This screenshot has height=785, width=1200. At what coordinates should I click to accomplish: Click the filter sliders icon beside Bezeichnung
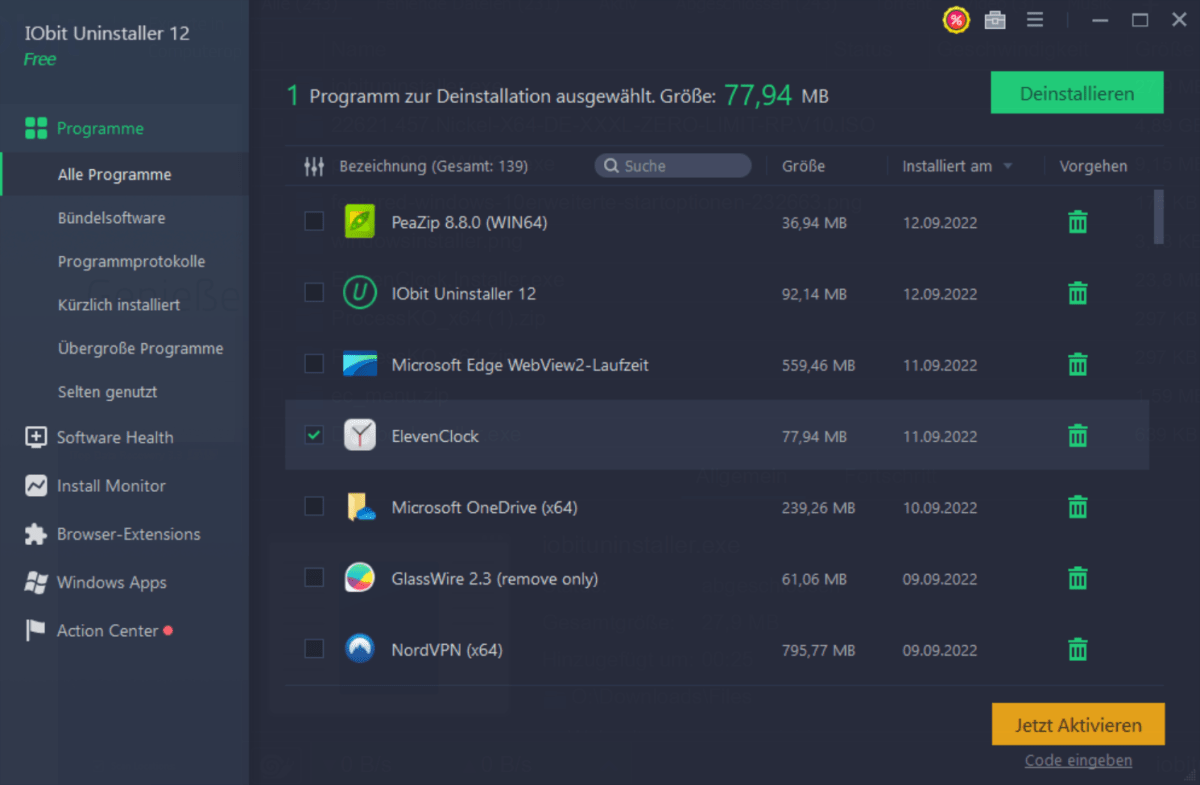point(313,166)
